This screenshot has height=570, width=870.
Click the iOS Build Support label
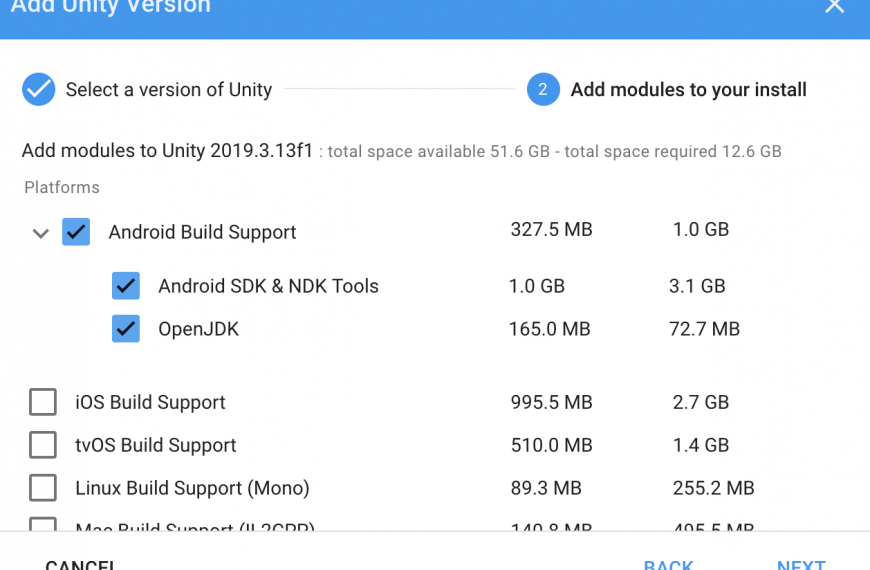click(150, 402)
